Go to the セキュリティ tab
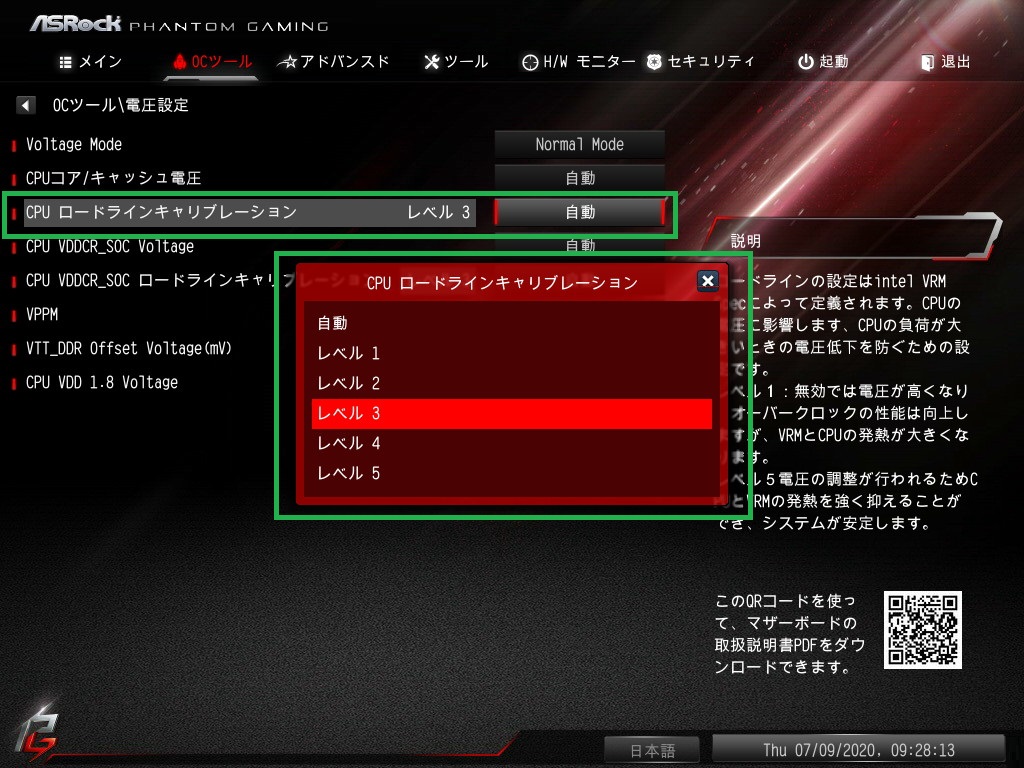Screen dimensions: 1024x768 tap(700, 62)
